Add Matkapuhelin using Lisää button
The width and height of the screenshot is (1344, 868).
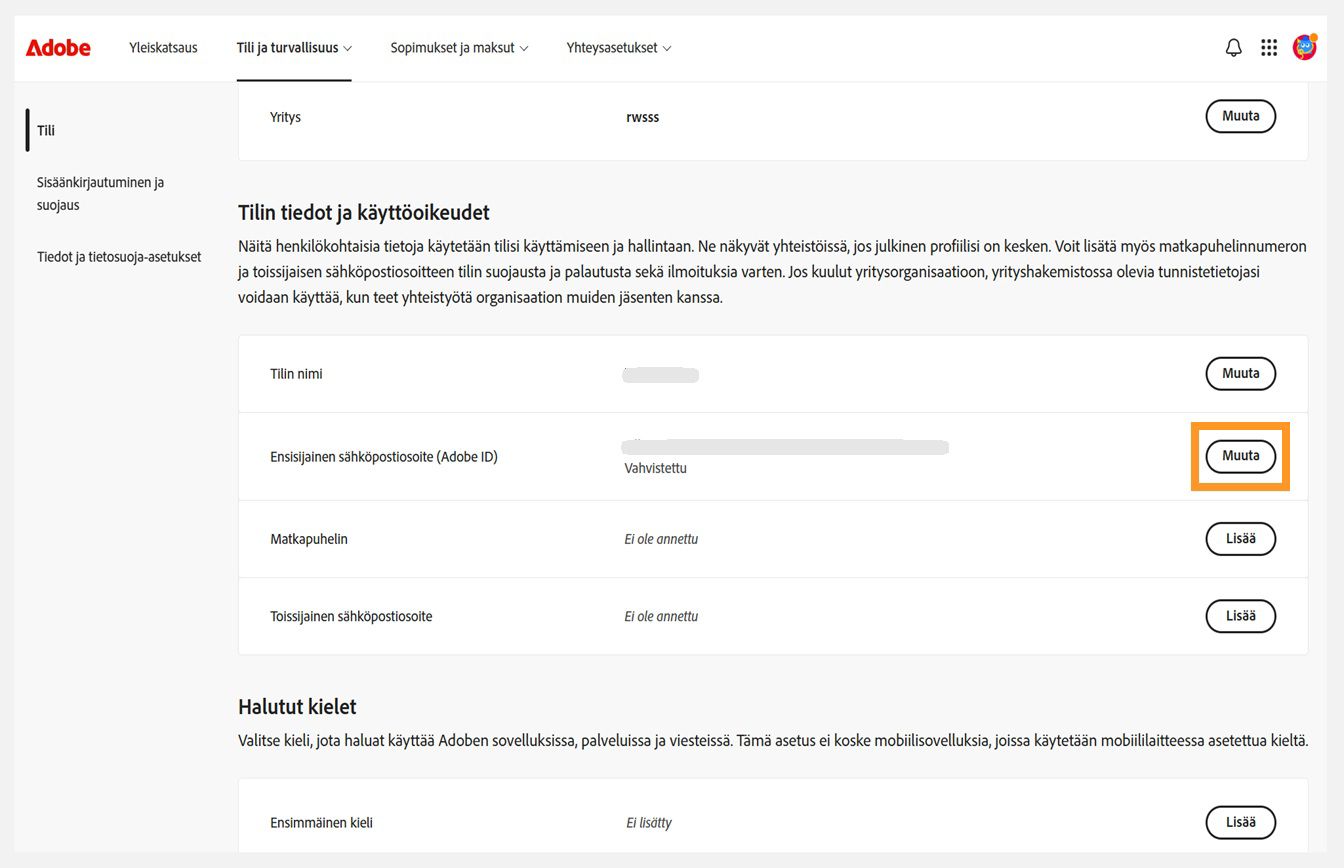1240,538
